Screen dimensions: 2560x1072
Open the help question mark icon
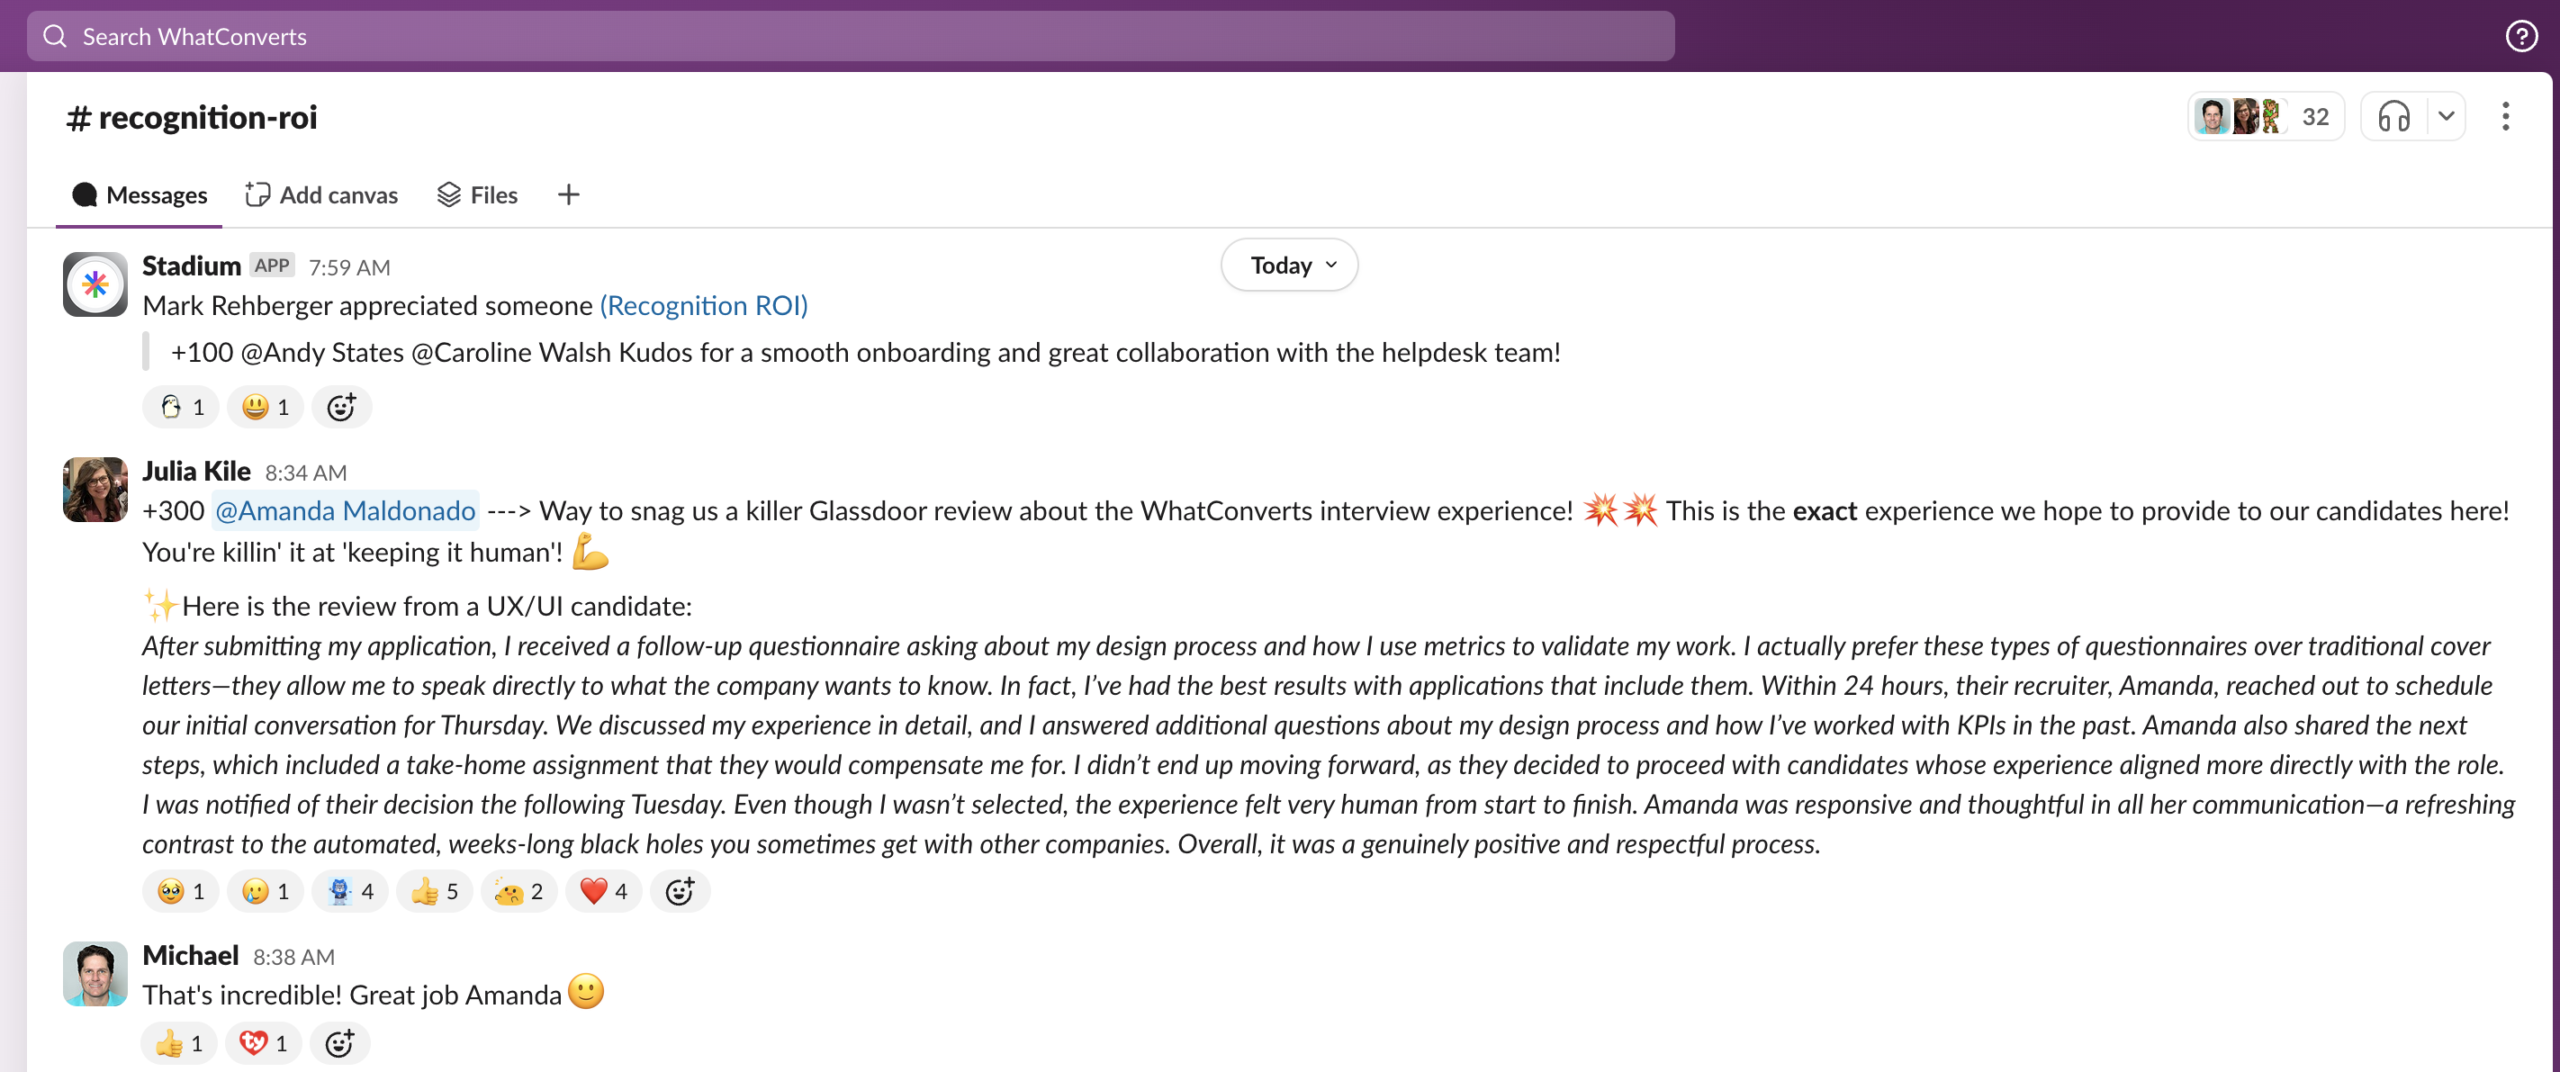click(x=2521, y=36)
